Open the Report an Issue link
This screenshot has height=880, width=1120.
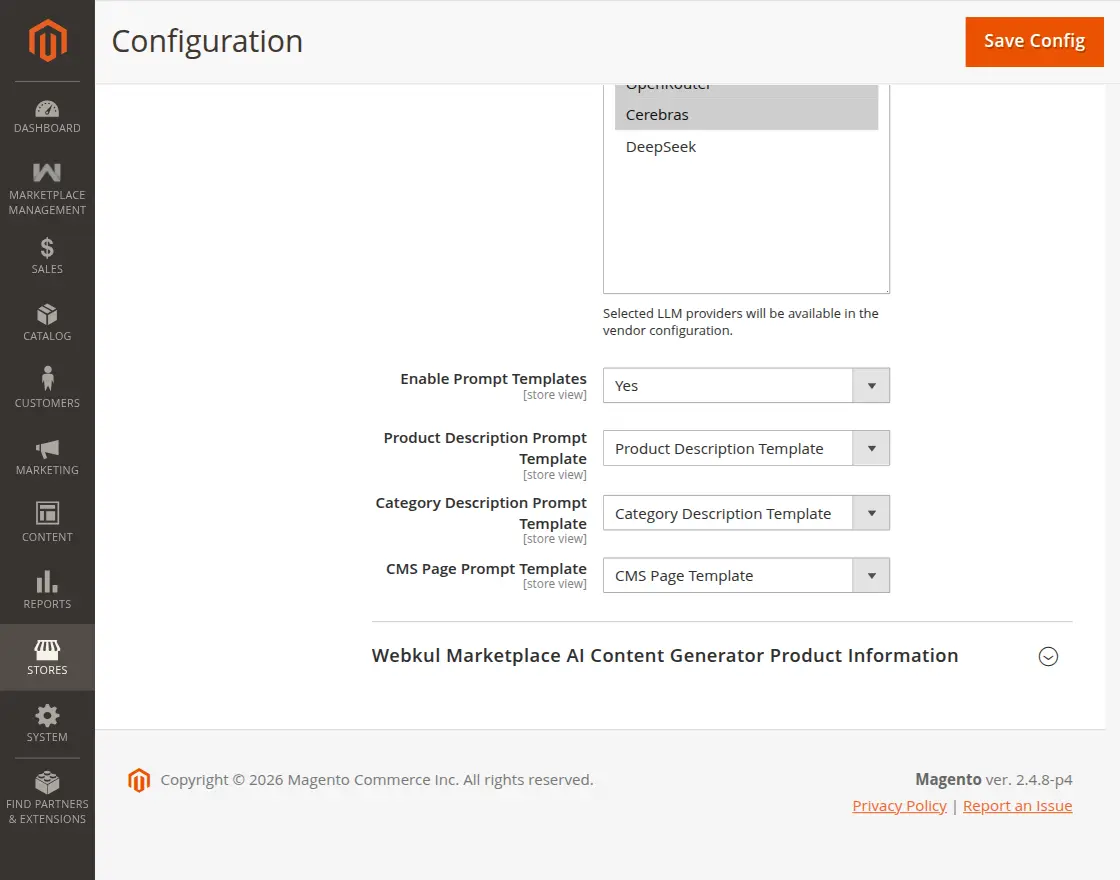coord(1017,806)
